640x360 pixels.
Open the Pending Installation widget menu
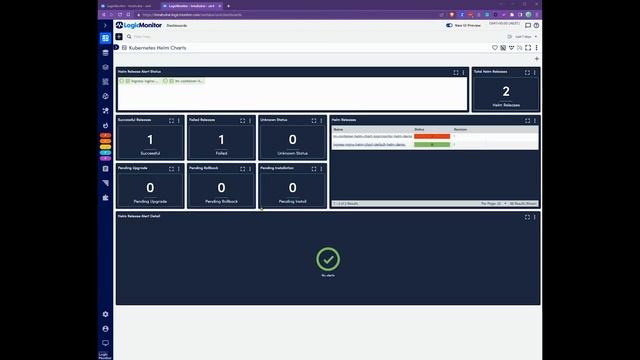tap(321, 169)
